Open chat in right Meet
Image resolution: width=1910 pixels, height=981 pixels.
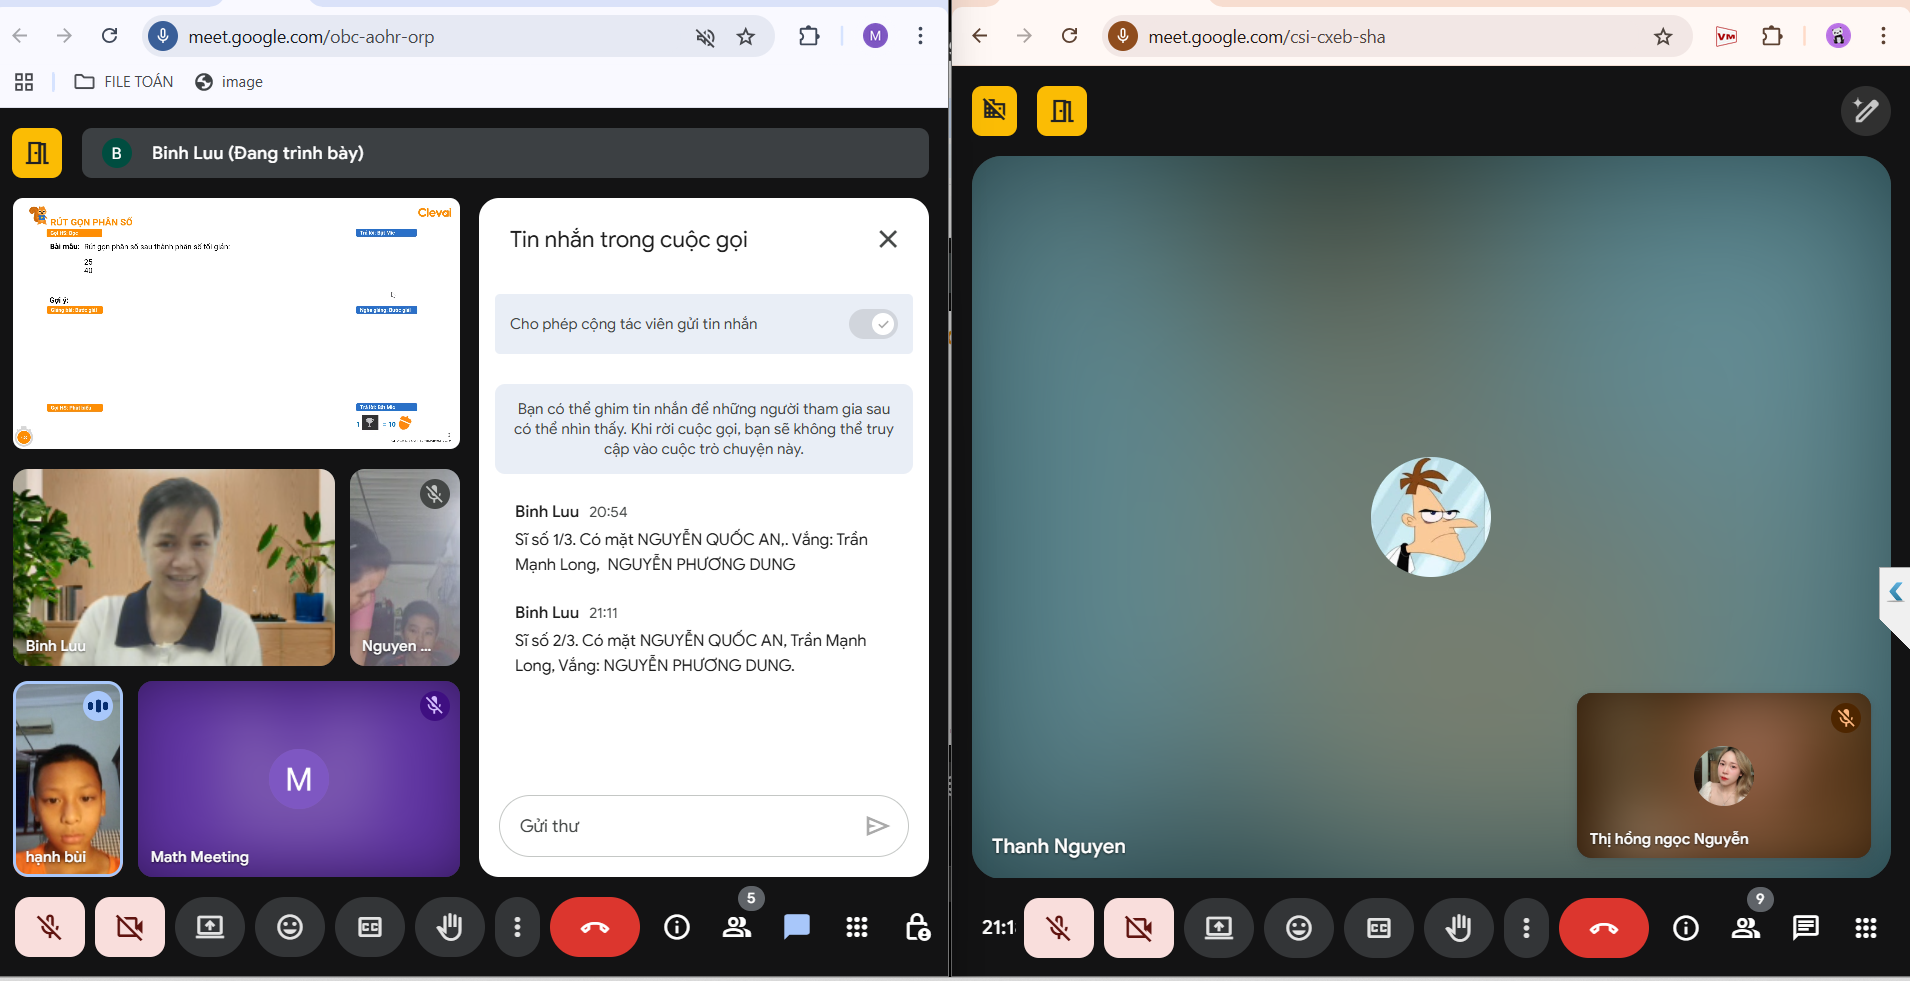click(x=1806, y=928)
